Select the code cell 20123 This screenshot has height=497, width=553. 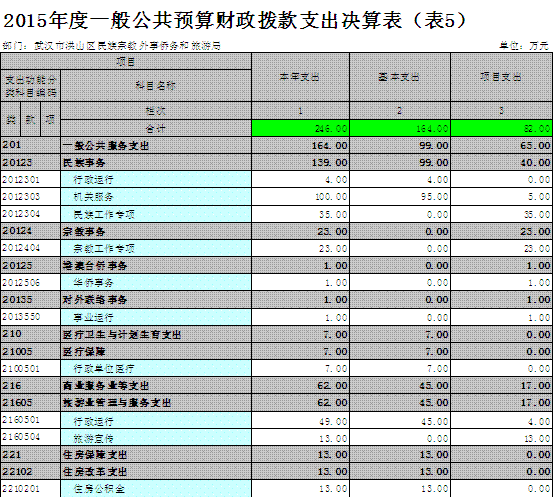coord(31,163)
